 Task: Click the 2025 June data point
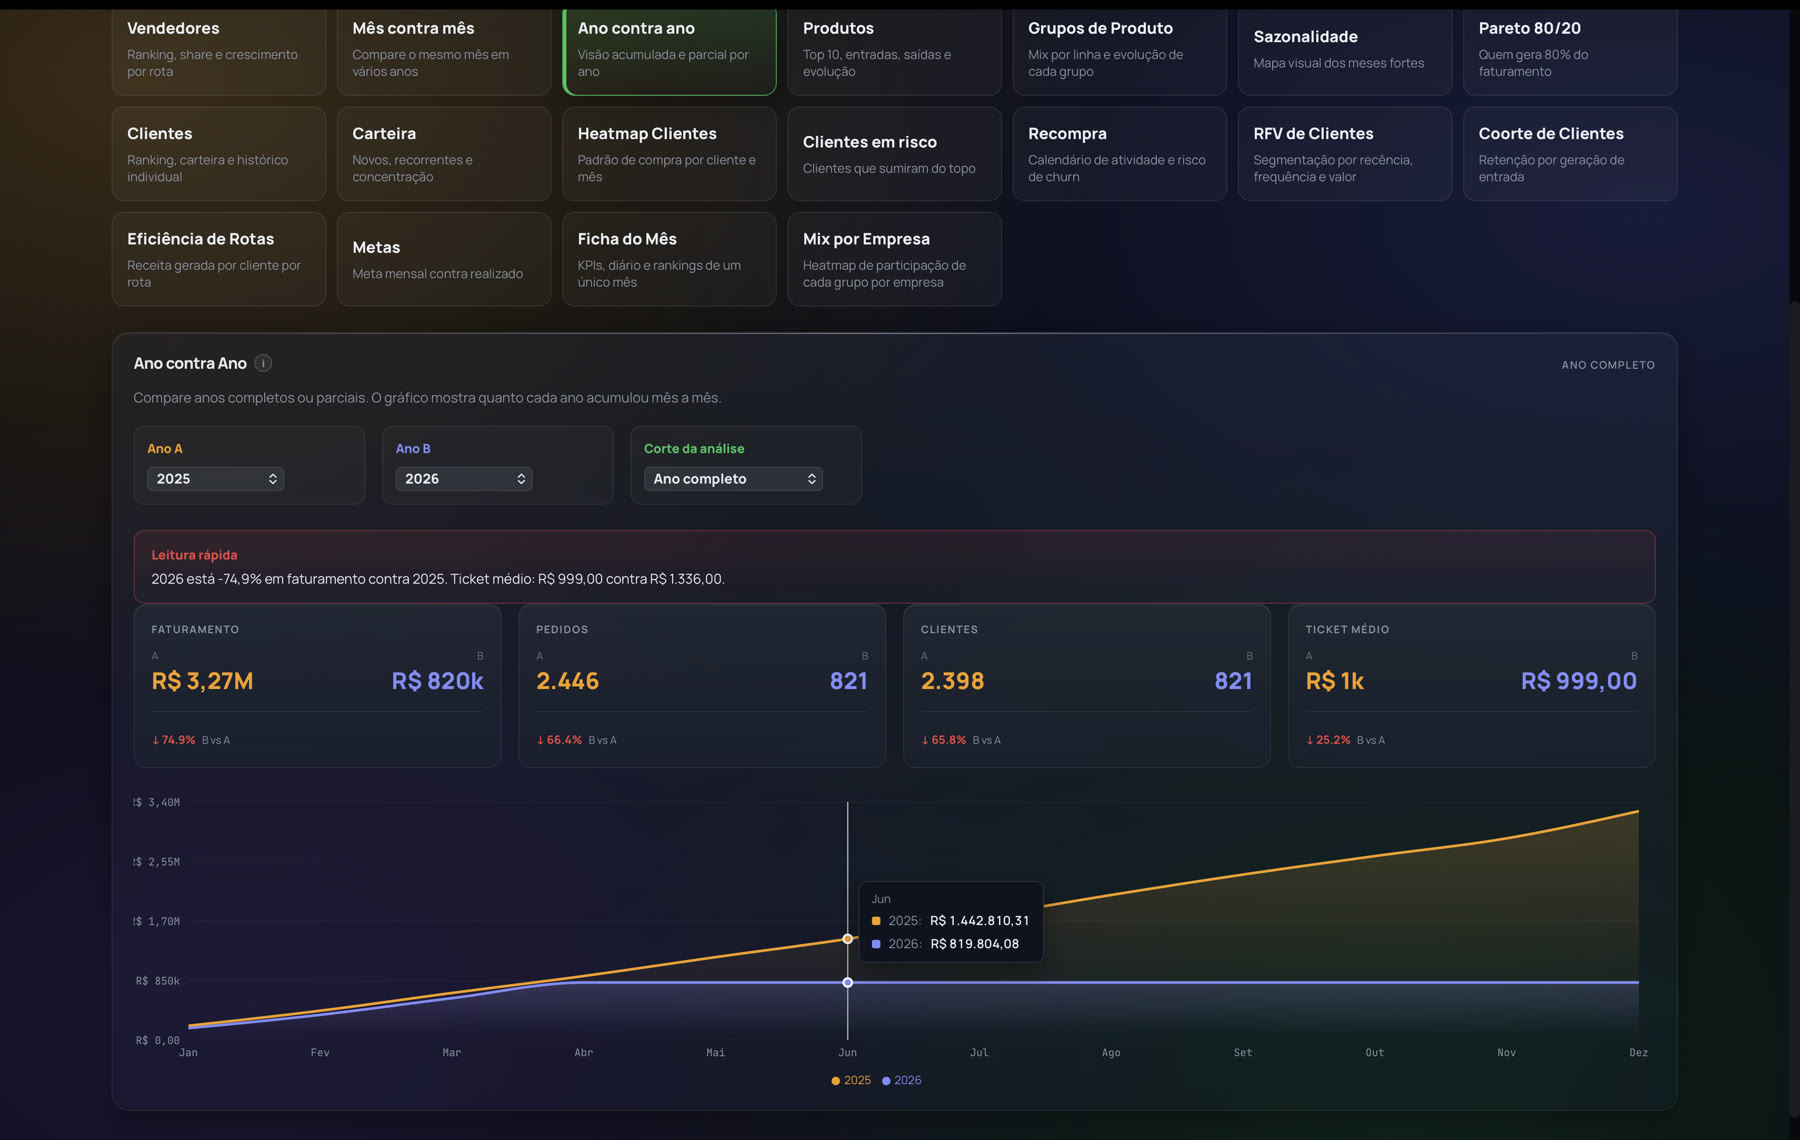[847, 939]
